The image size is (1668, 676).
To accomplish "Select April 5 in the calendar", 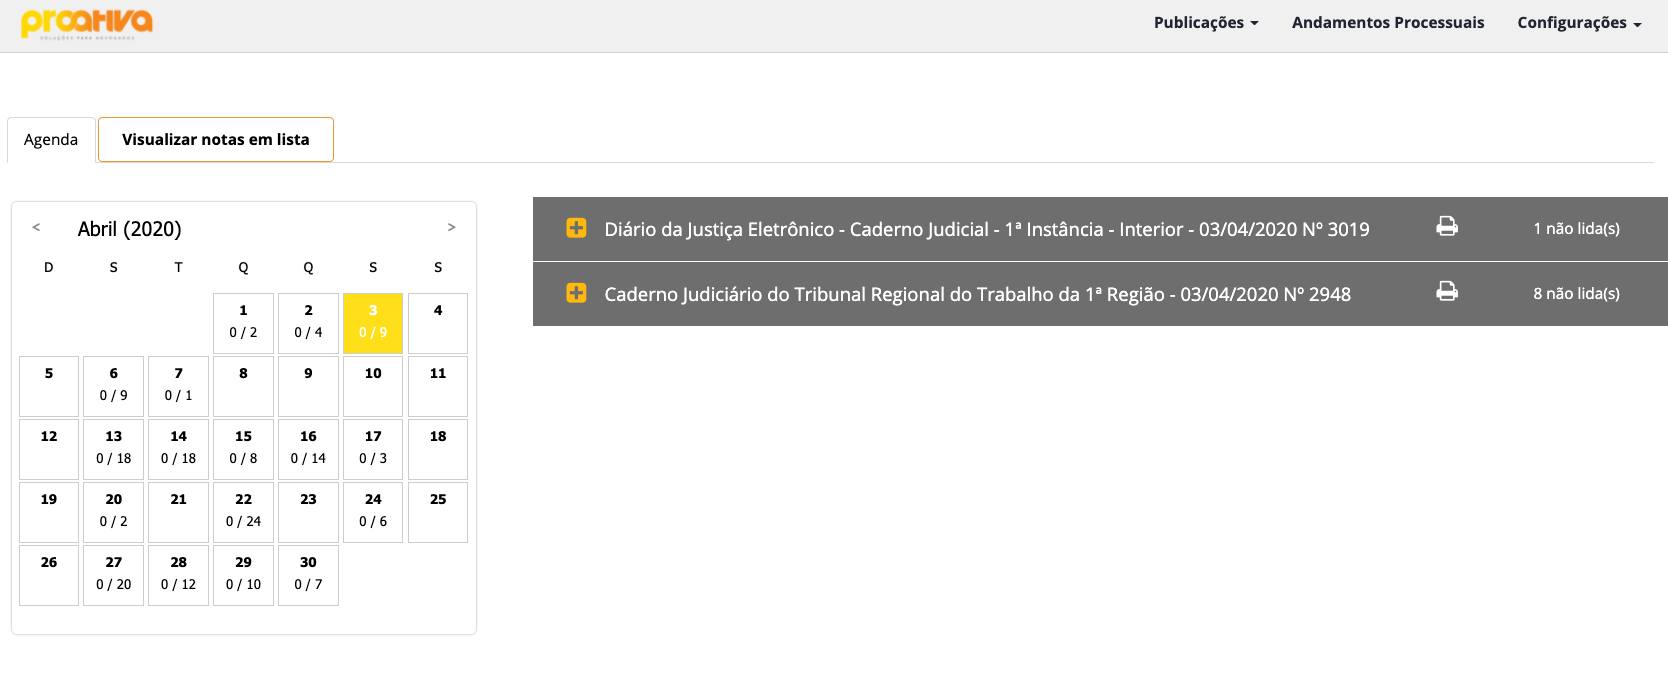I will pyautogui.click(x=49, y=386).
